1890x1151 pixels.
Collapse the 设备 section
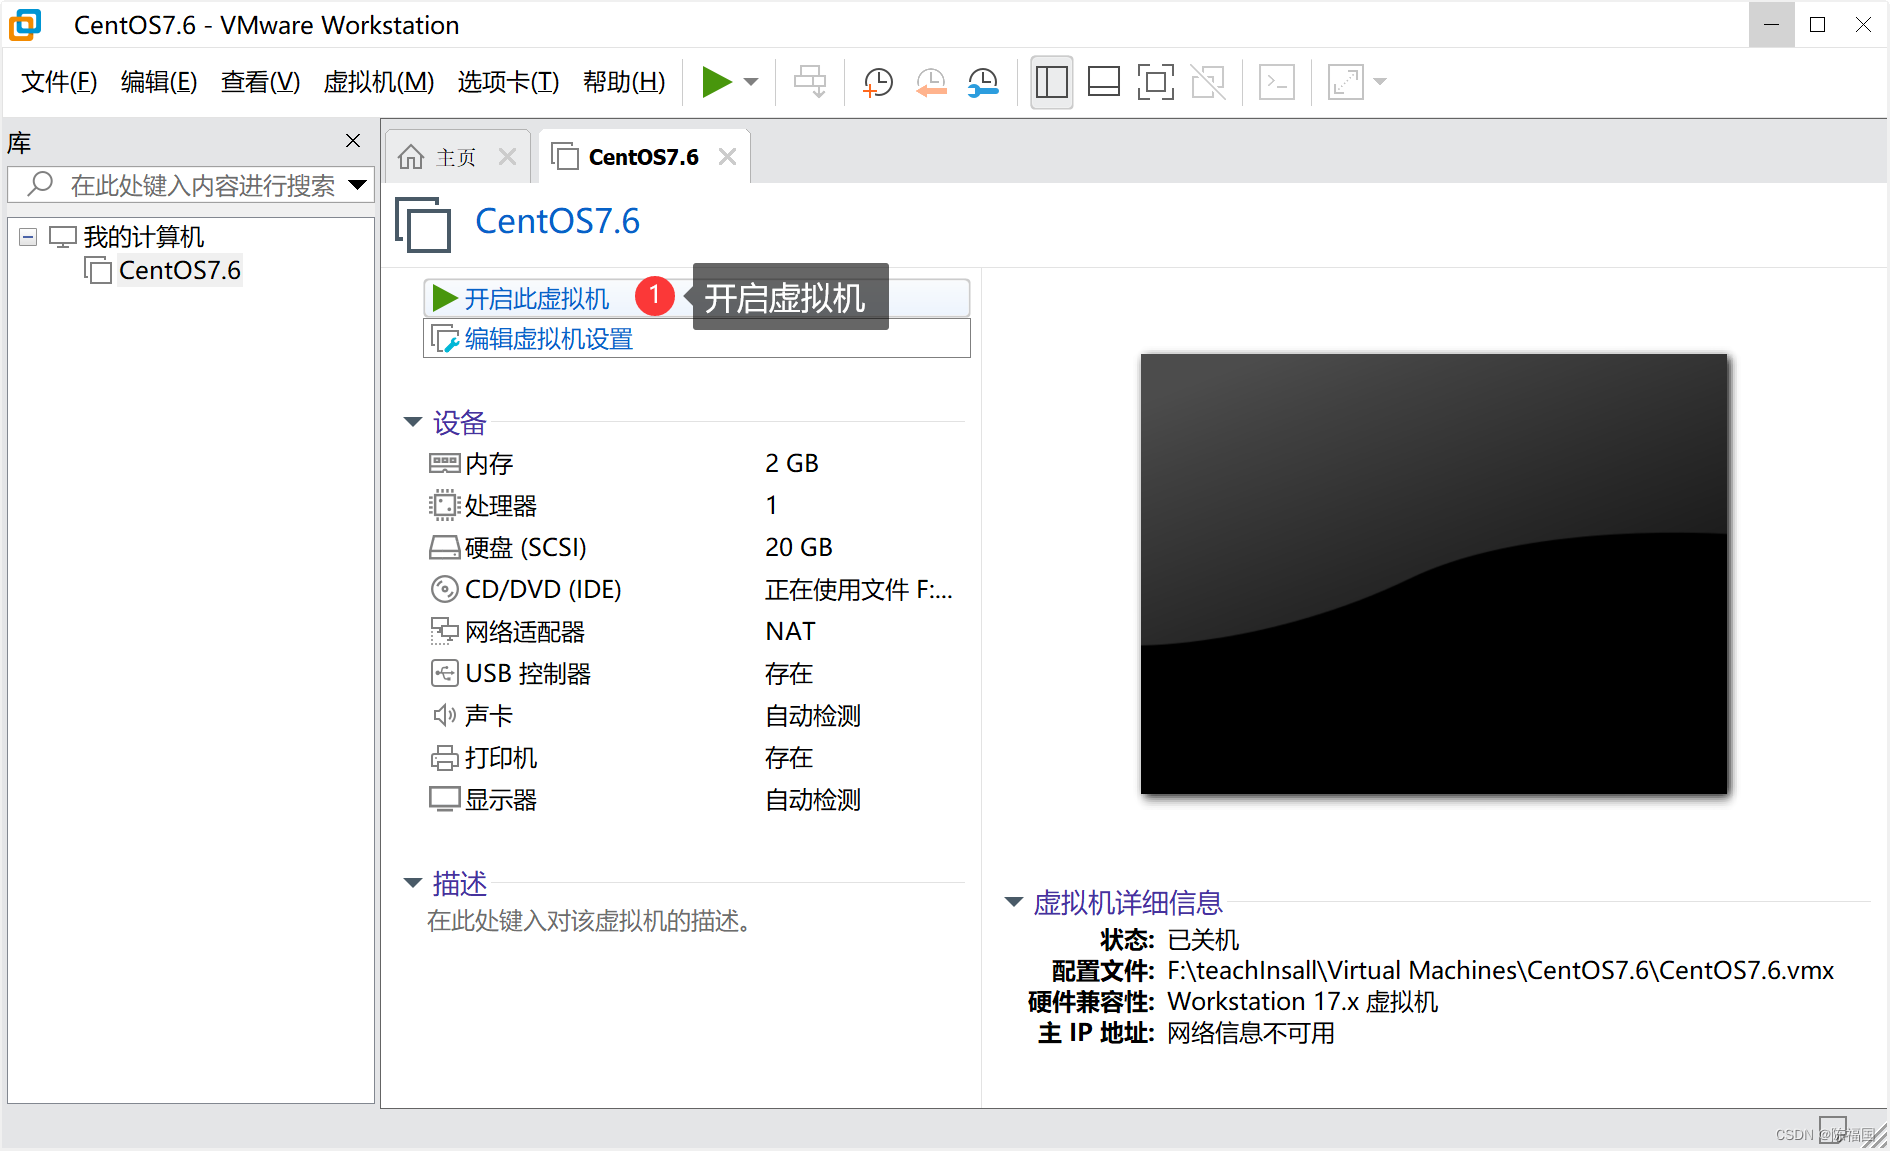click(x=413, y=422)
